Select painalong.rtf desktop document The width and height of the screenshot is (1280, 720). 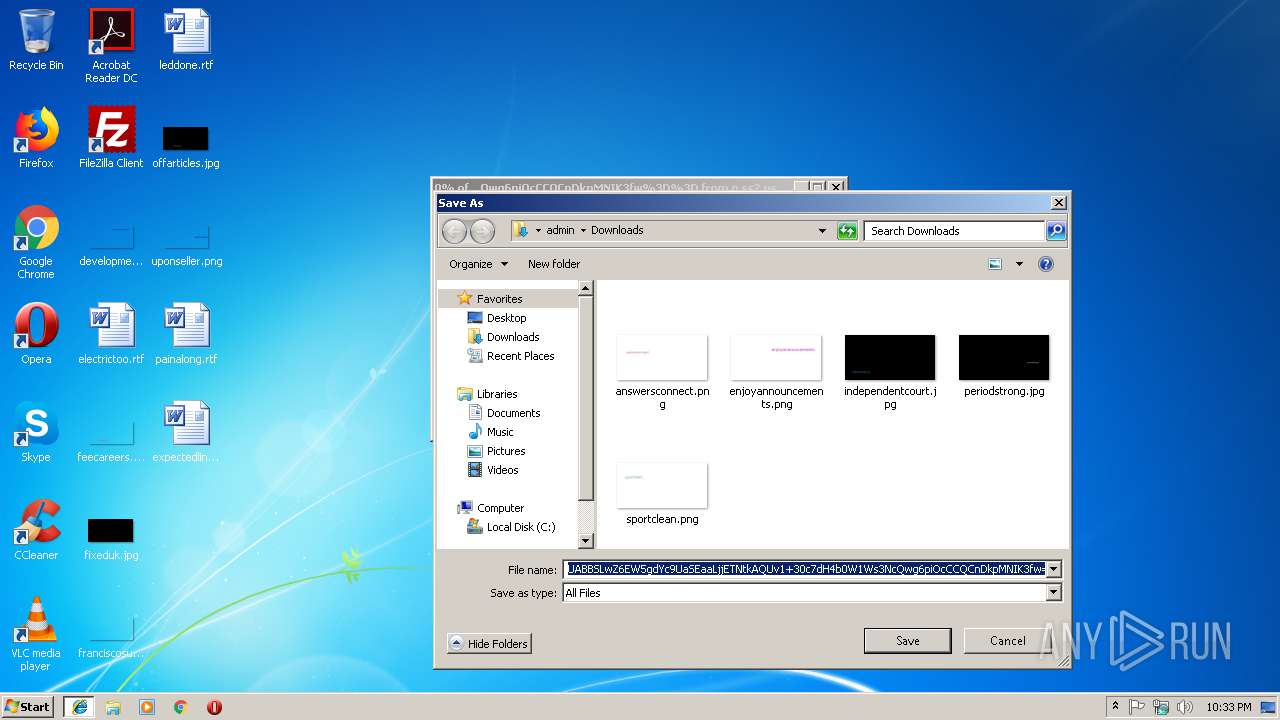pyautogui.click(x=186, y=334)
